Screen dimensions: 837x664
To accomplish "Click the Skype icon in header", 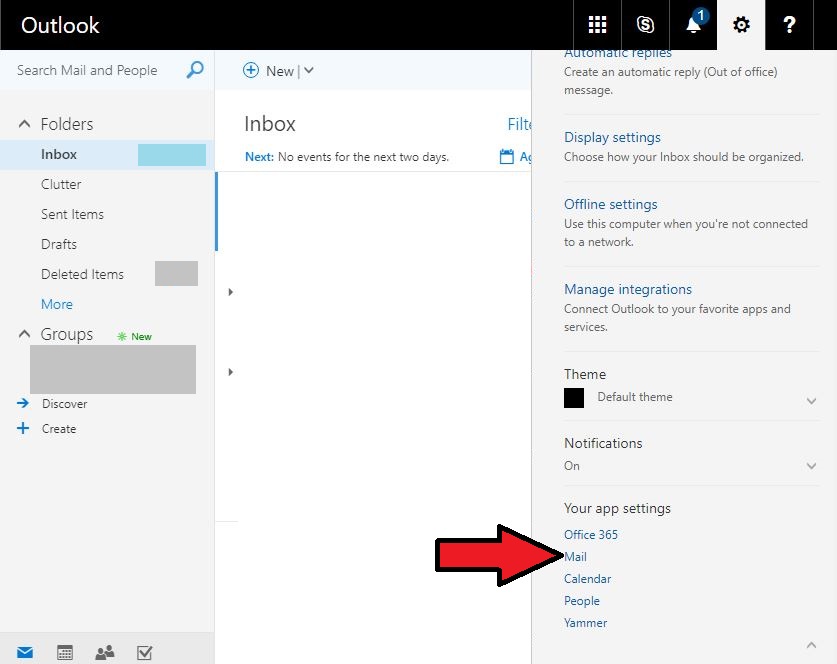I will tap(645, 25).
